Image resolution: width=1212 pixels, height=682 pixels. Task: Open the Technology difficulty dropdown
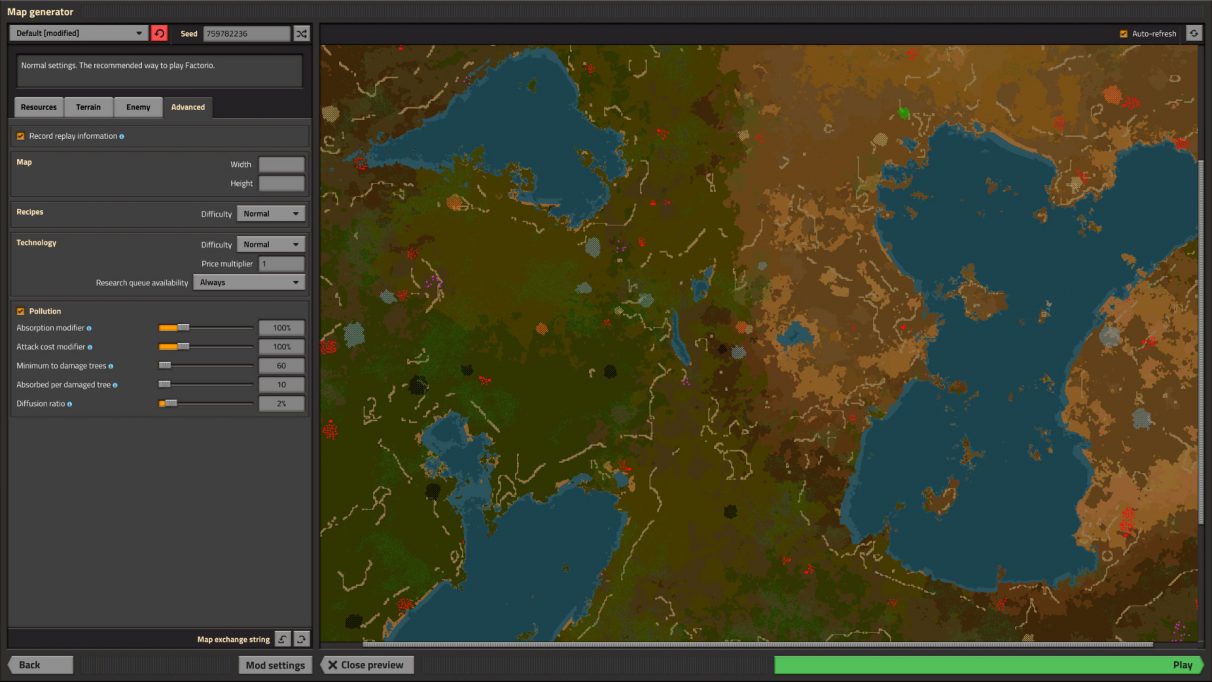(271, 245)
